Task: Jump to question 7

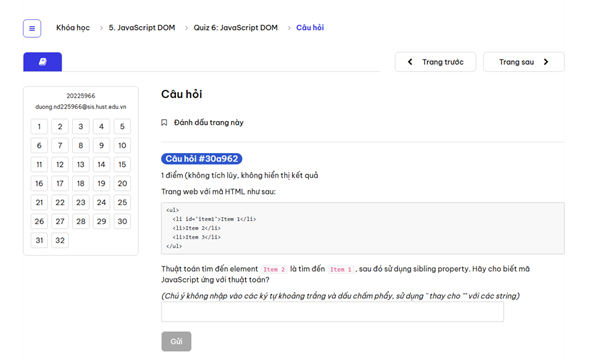Action: click(x=60, y=145)
